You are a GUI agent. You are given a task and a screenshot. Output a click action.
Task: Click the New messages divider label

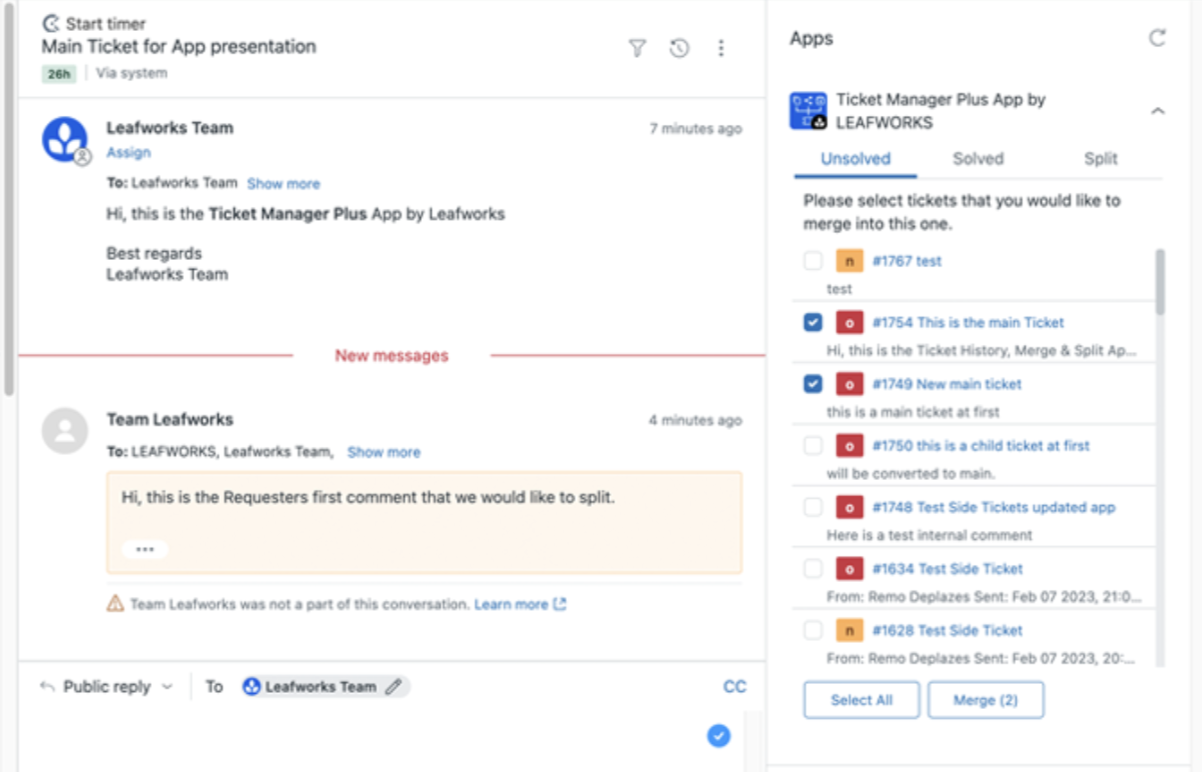pyautogui.click(x=391, y=355)
